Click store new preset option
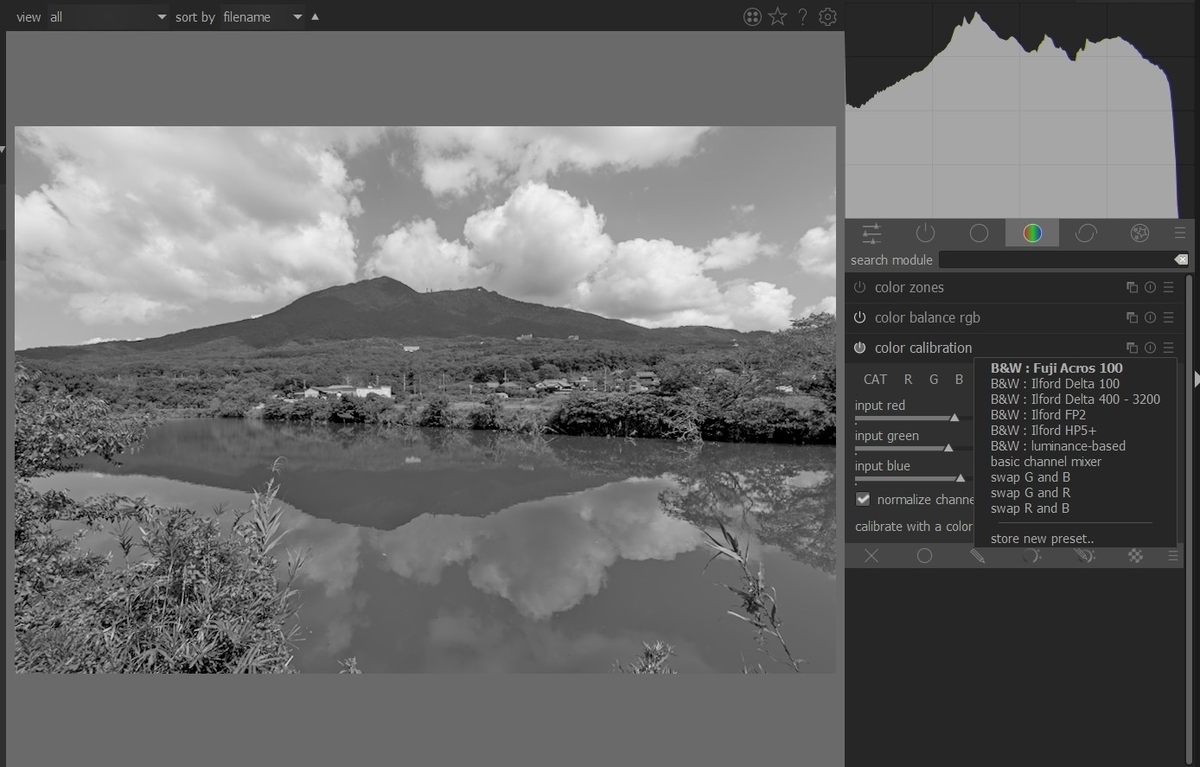 point(1042,538)
